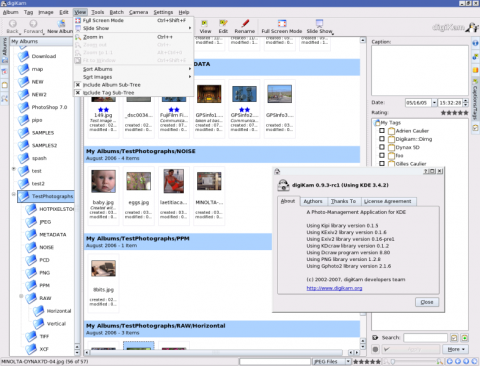Open the Tools menu

pyautogui.click(x=98, y=12)
